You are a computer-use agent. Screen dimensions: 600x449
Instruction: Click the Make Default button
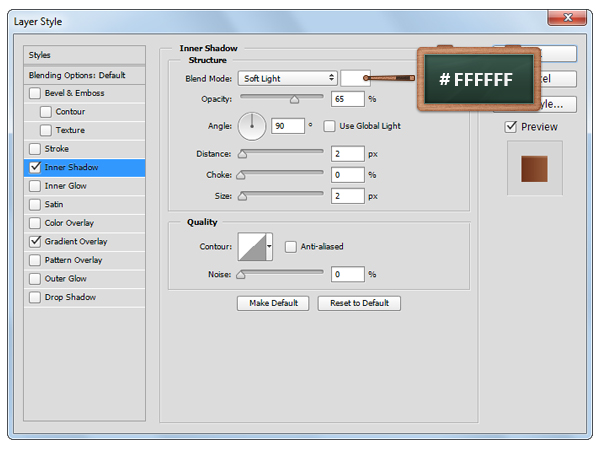tap(273, 303)
